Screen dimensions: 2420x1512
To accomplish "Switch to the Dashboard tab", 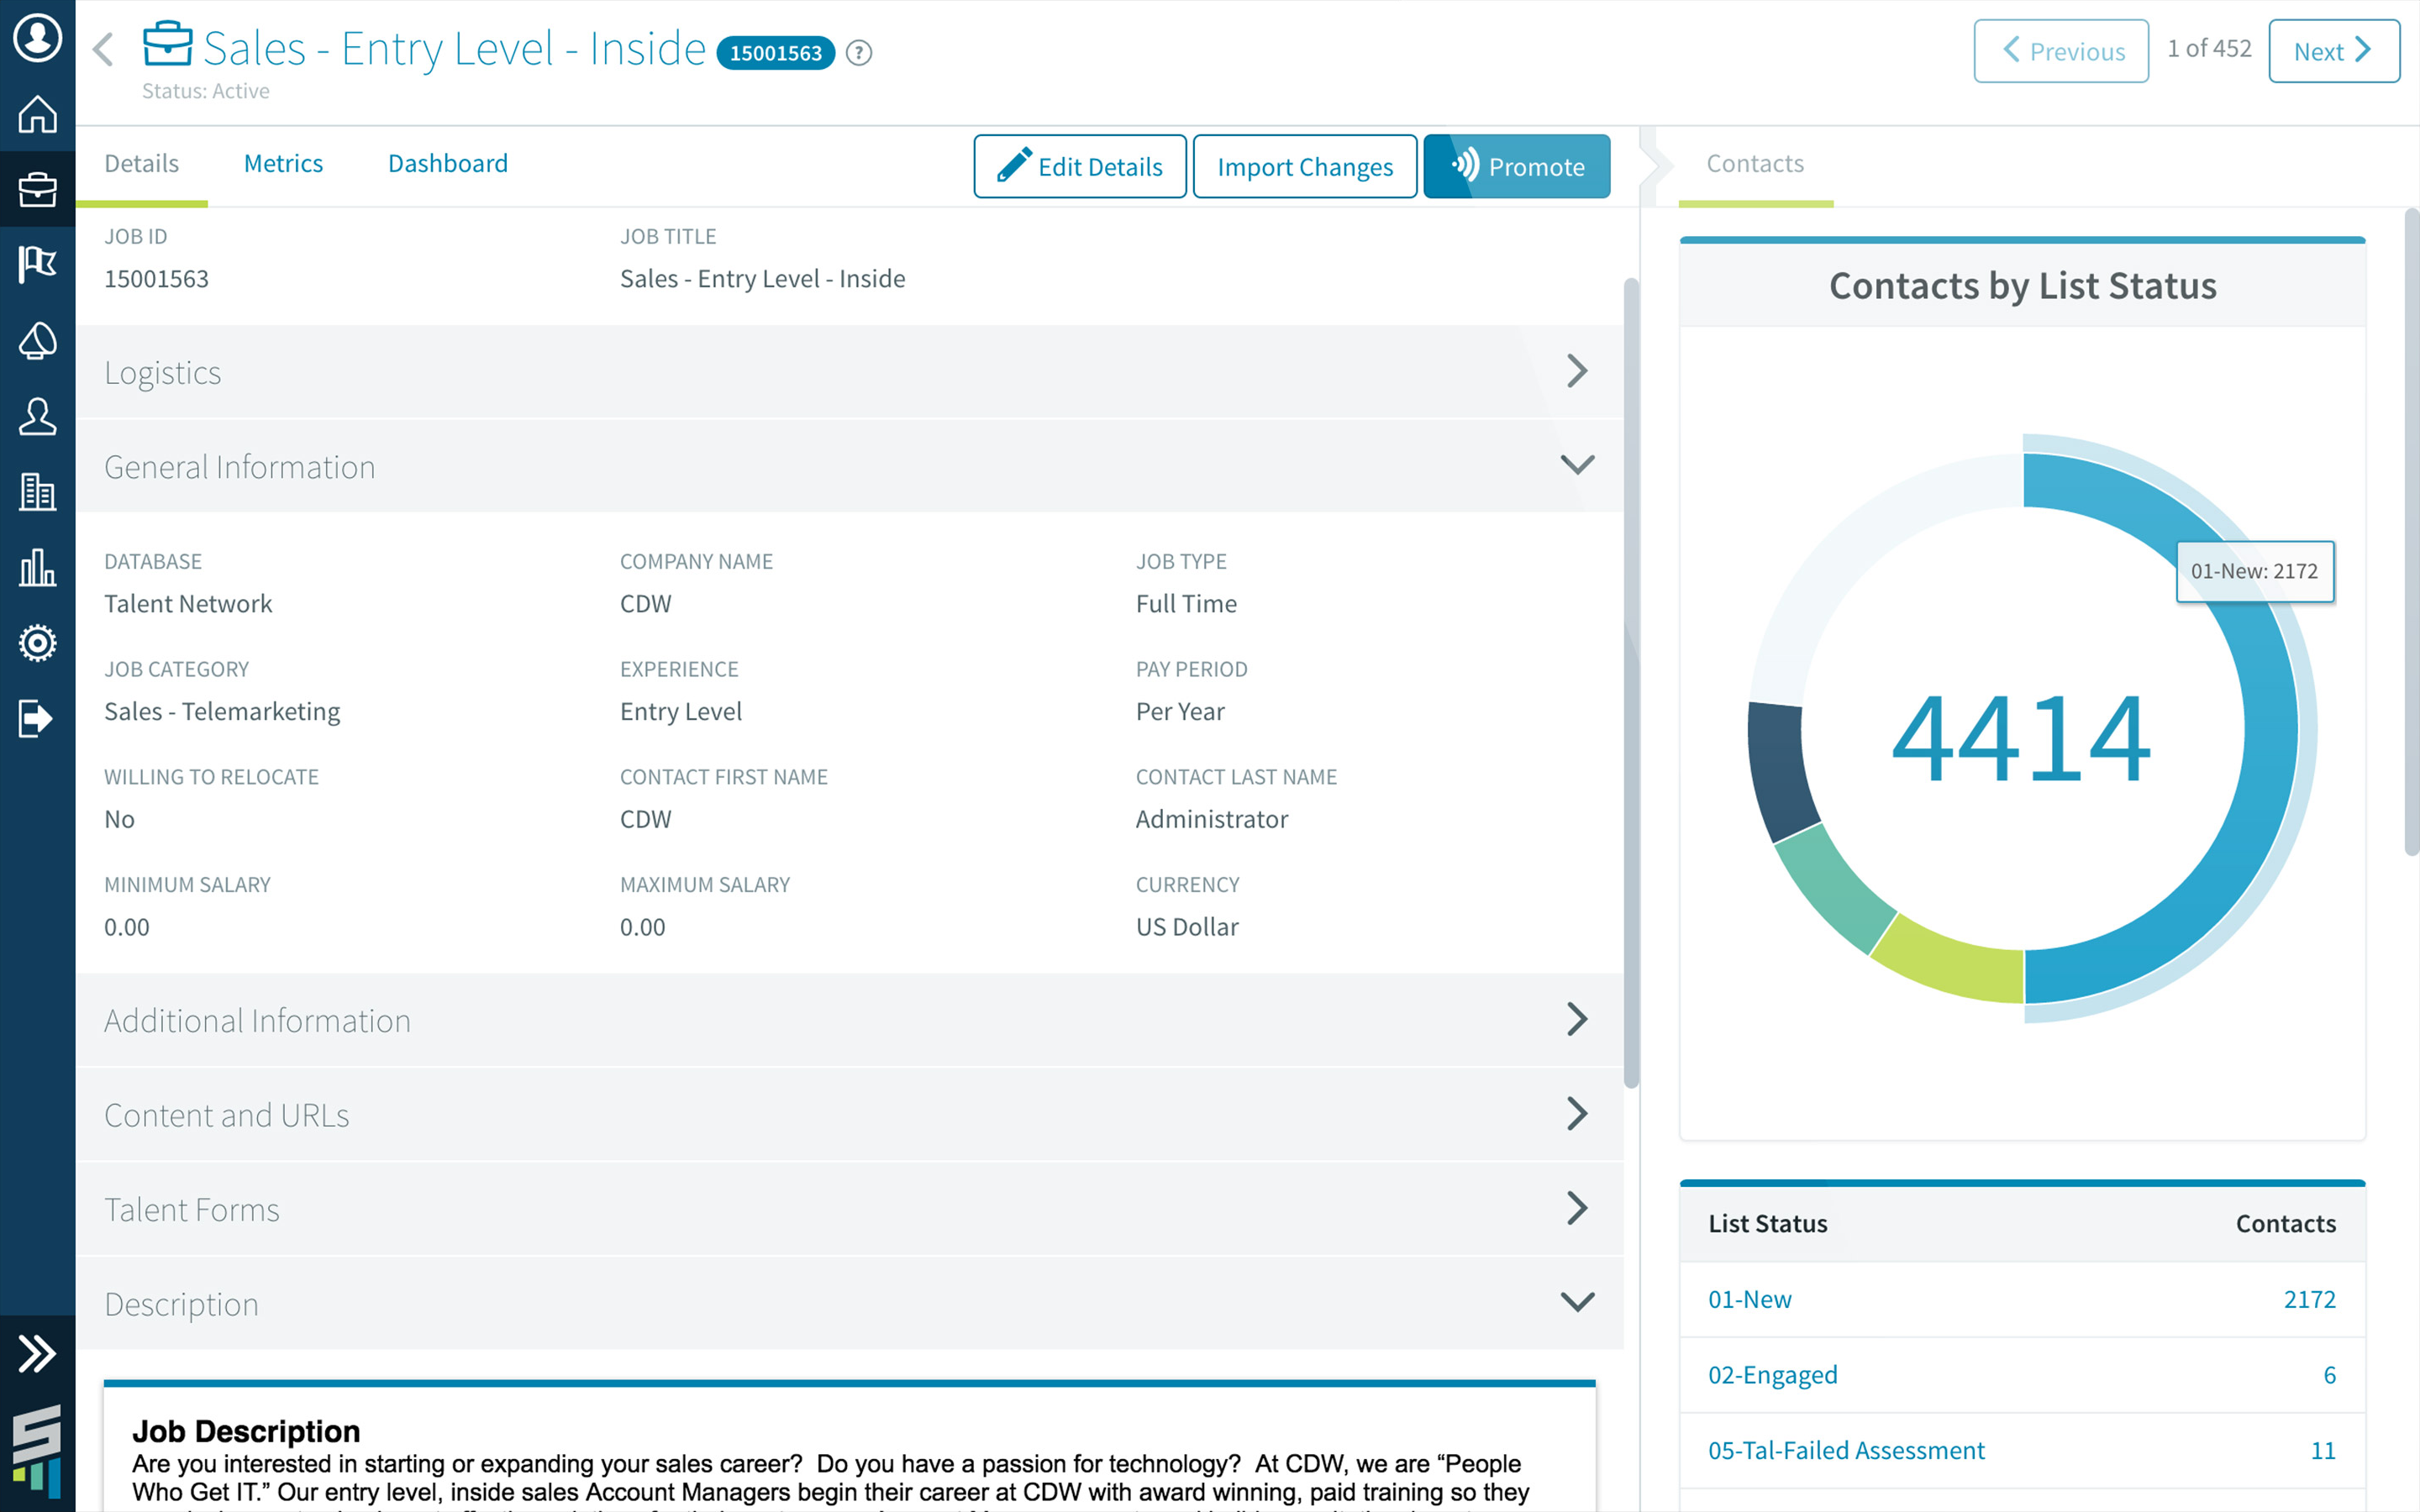I will 447,163.
